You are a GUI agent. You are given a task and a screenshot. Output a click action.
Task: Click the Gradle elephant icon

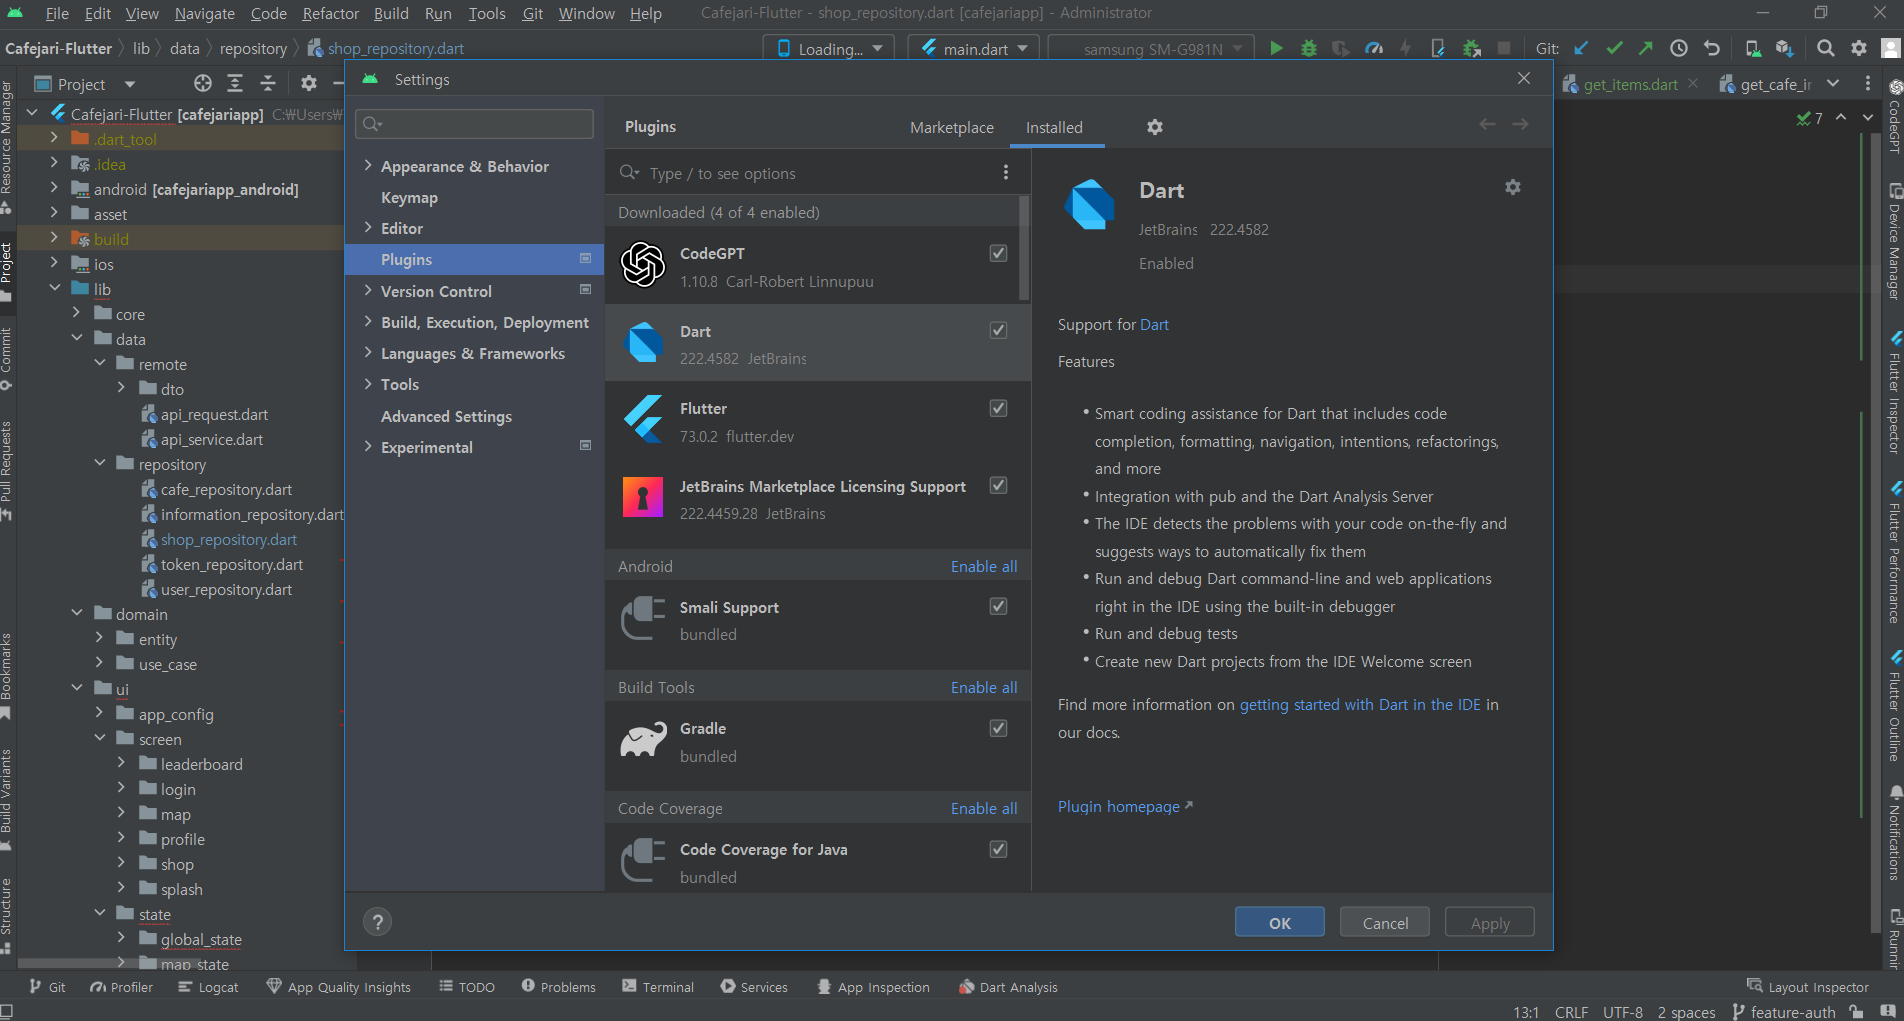pos(643,741)
